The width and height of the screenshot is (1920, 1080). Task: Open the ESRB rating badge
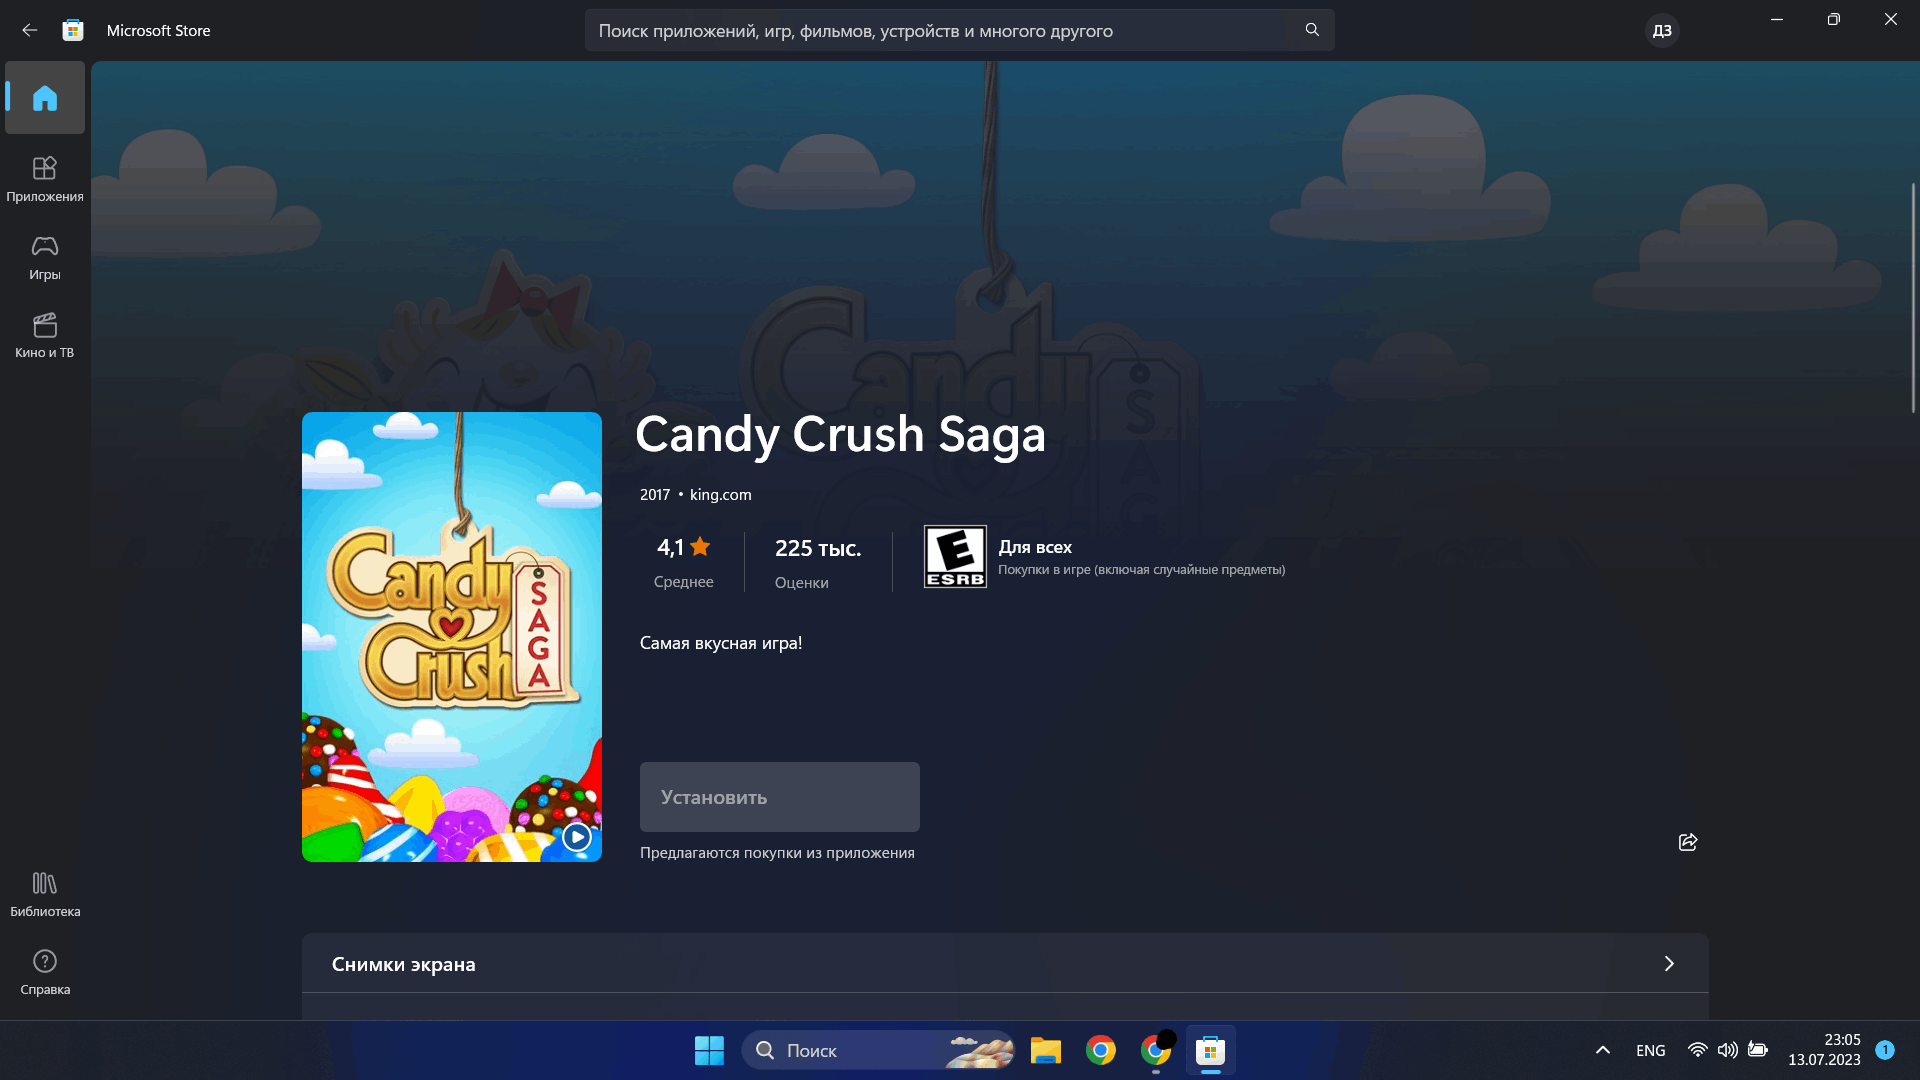955,556
